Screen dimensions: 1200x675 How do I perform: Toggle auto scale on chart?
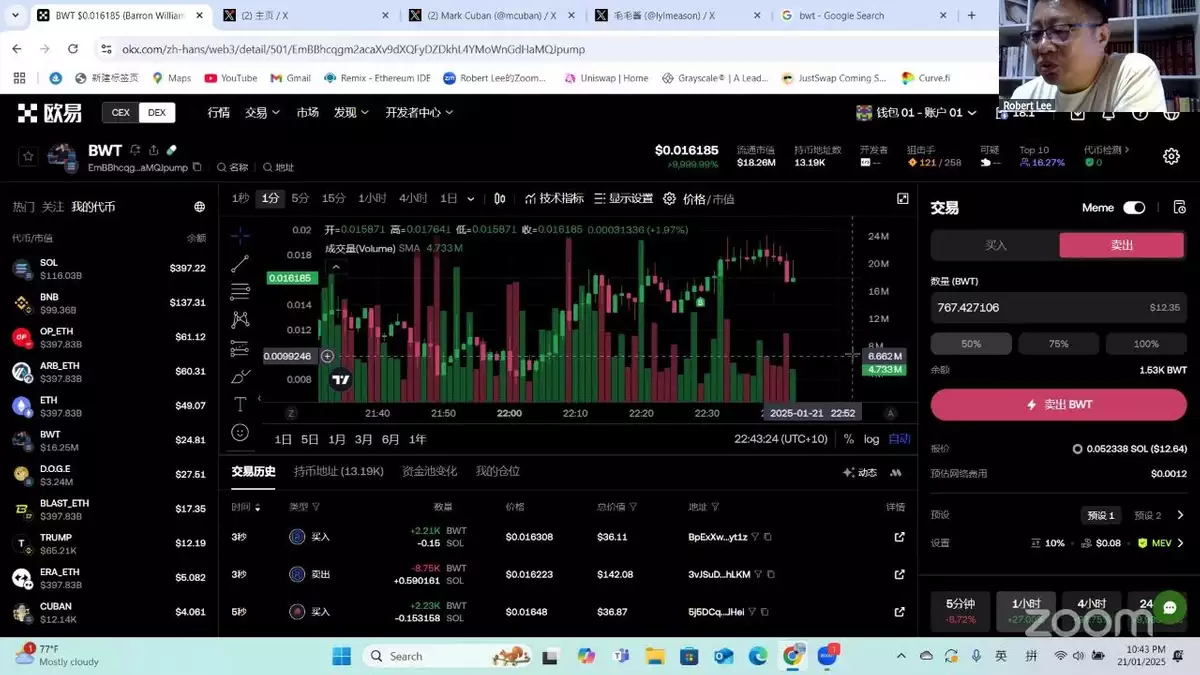[x=900, y=439]
